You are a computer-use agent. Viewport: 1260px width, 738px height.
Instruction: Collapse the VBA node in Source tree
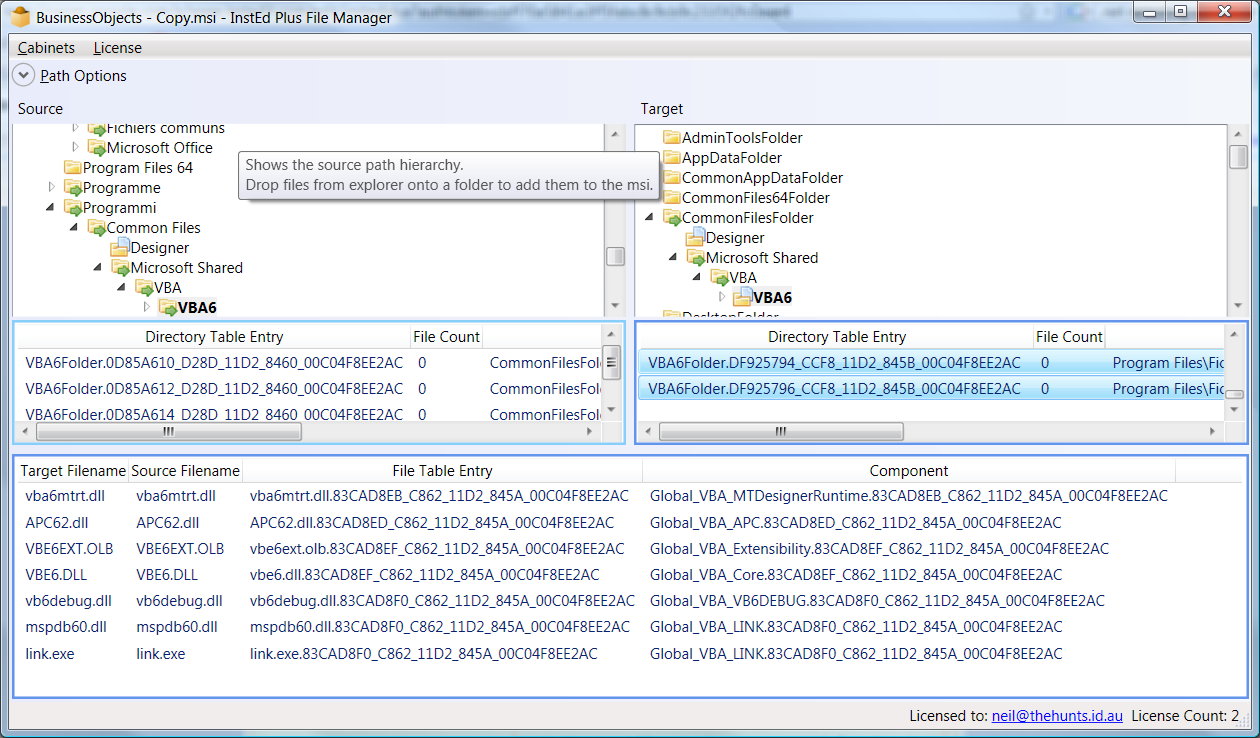pyautogui.click(x=123, y=288)
